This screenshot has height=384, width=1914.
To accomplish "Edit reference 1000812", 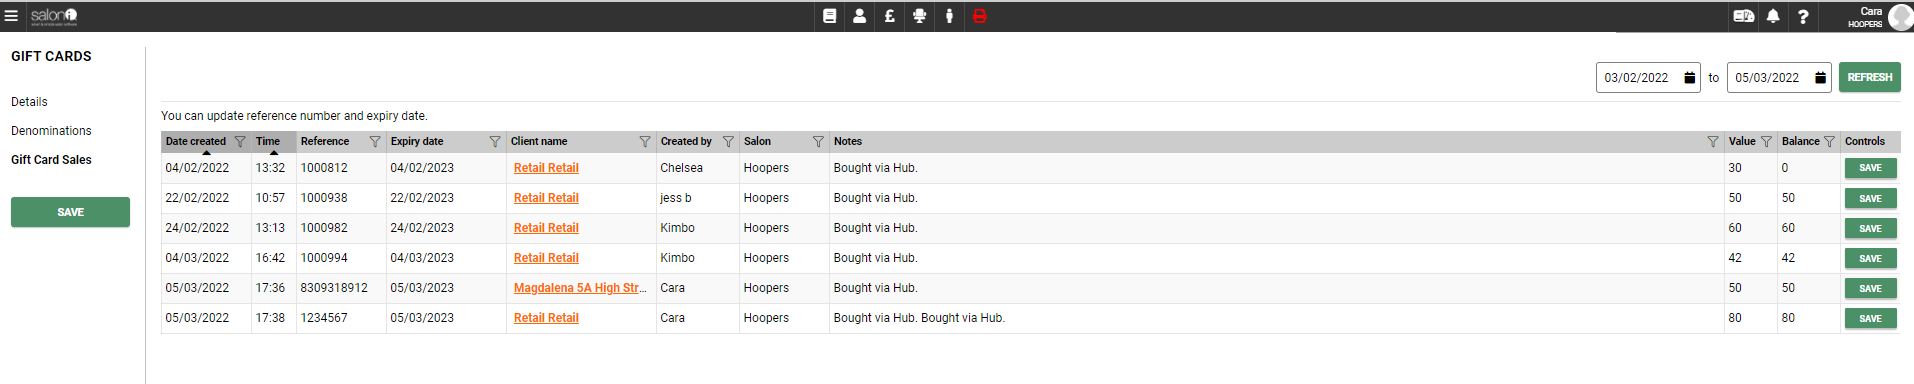I will tap(324, 168).
